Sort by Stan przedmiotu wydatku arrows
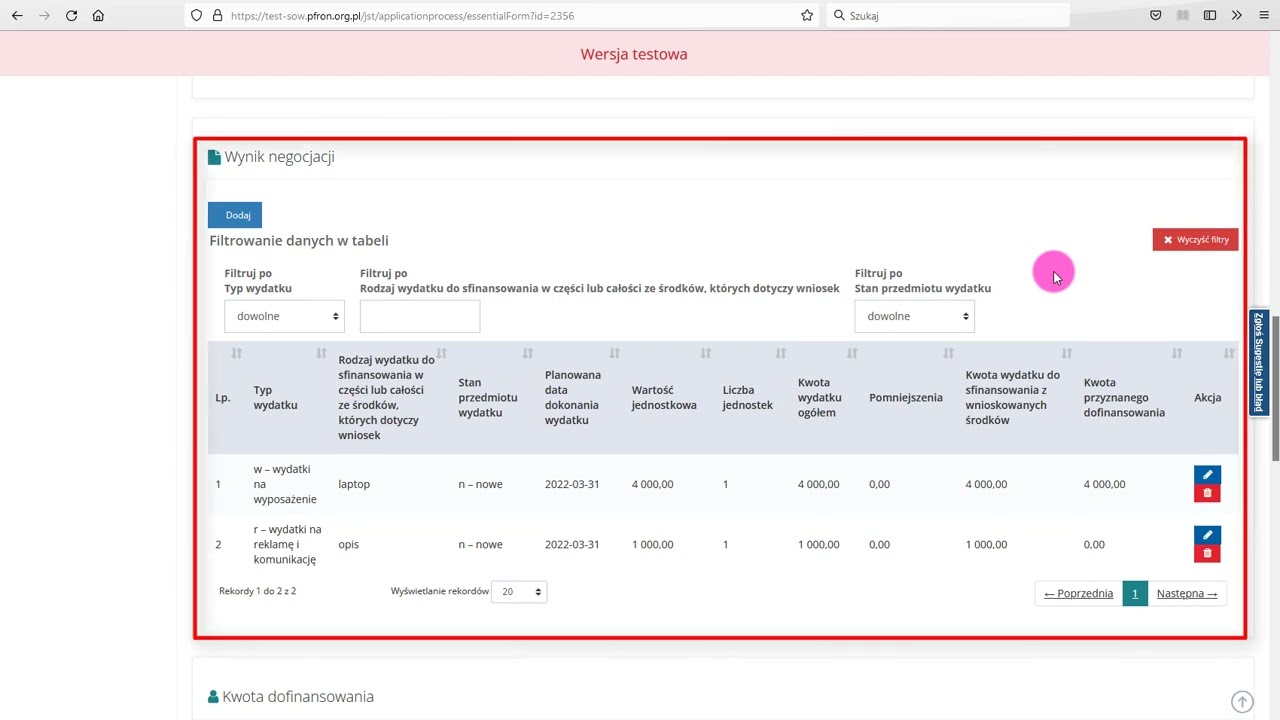1280x720 pixels. [x=527, y=353]
